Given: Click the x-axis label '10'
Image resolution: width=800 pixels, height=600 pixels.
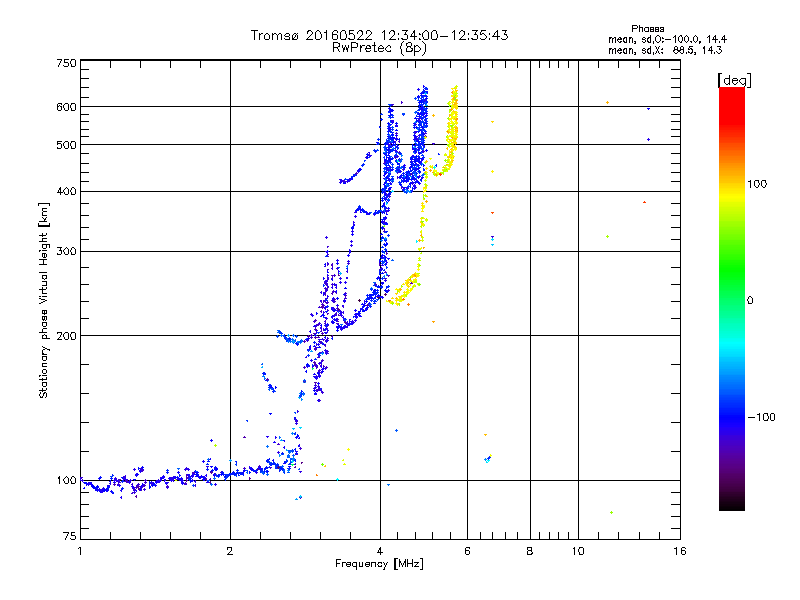Looking at the screenshot, I should click(x=578, y=552).
